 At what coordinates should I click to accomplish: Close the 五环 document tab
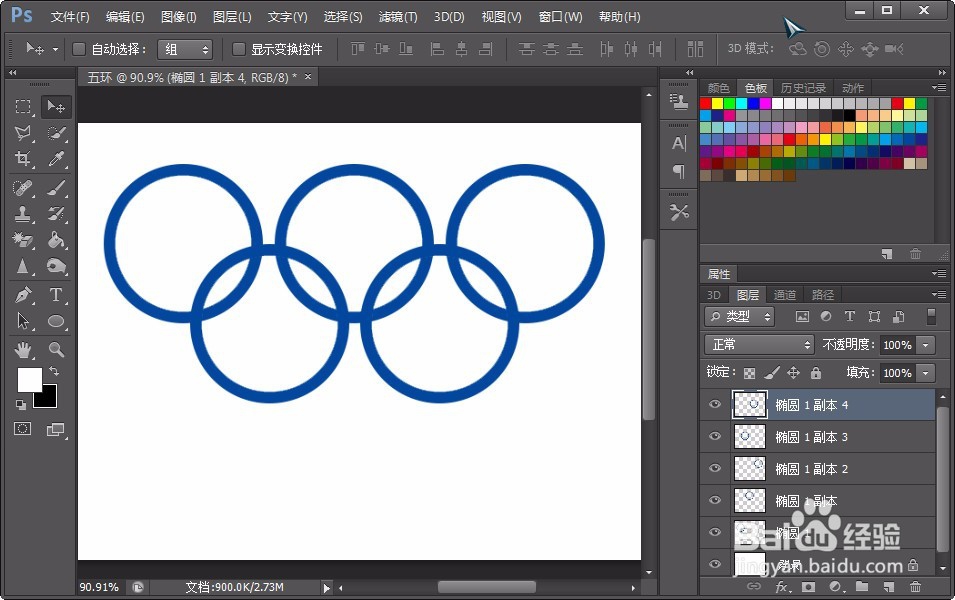pyautogui.click(x=308, y=77)
